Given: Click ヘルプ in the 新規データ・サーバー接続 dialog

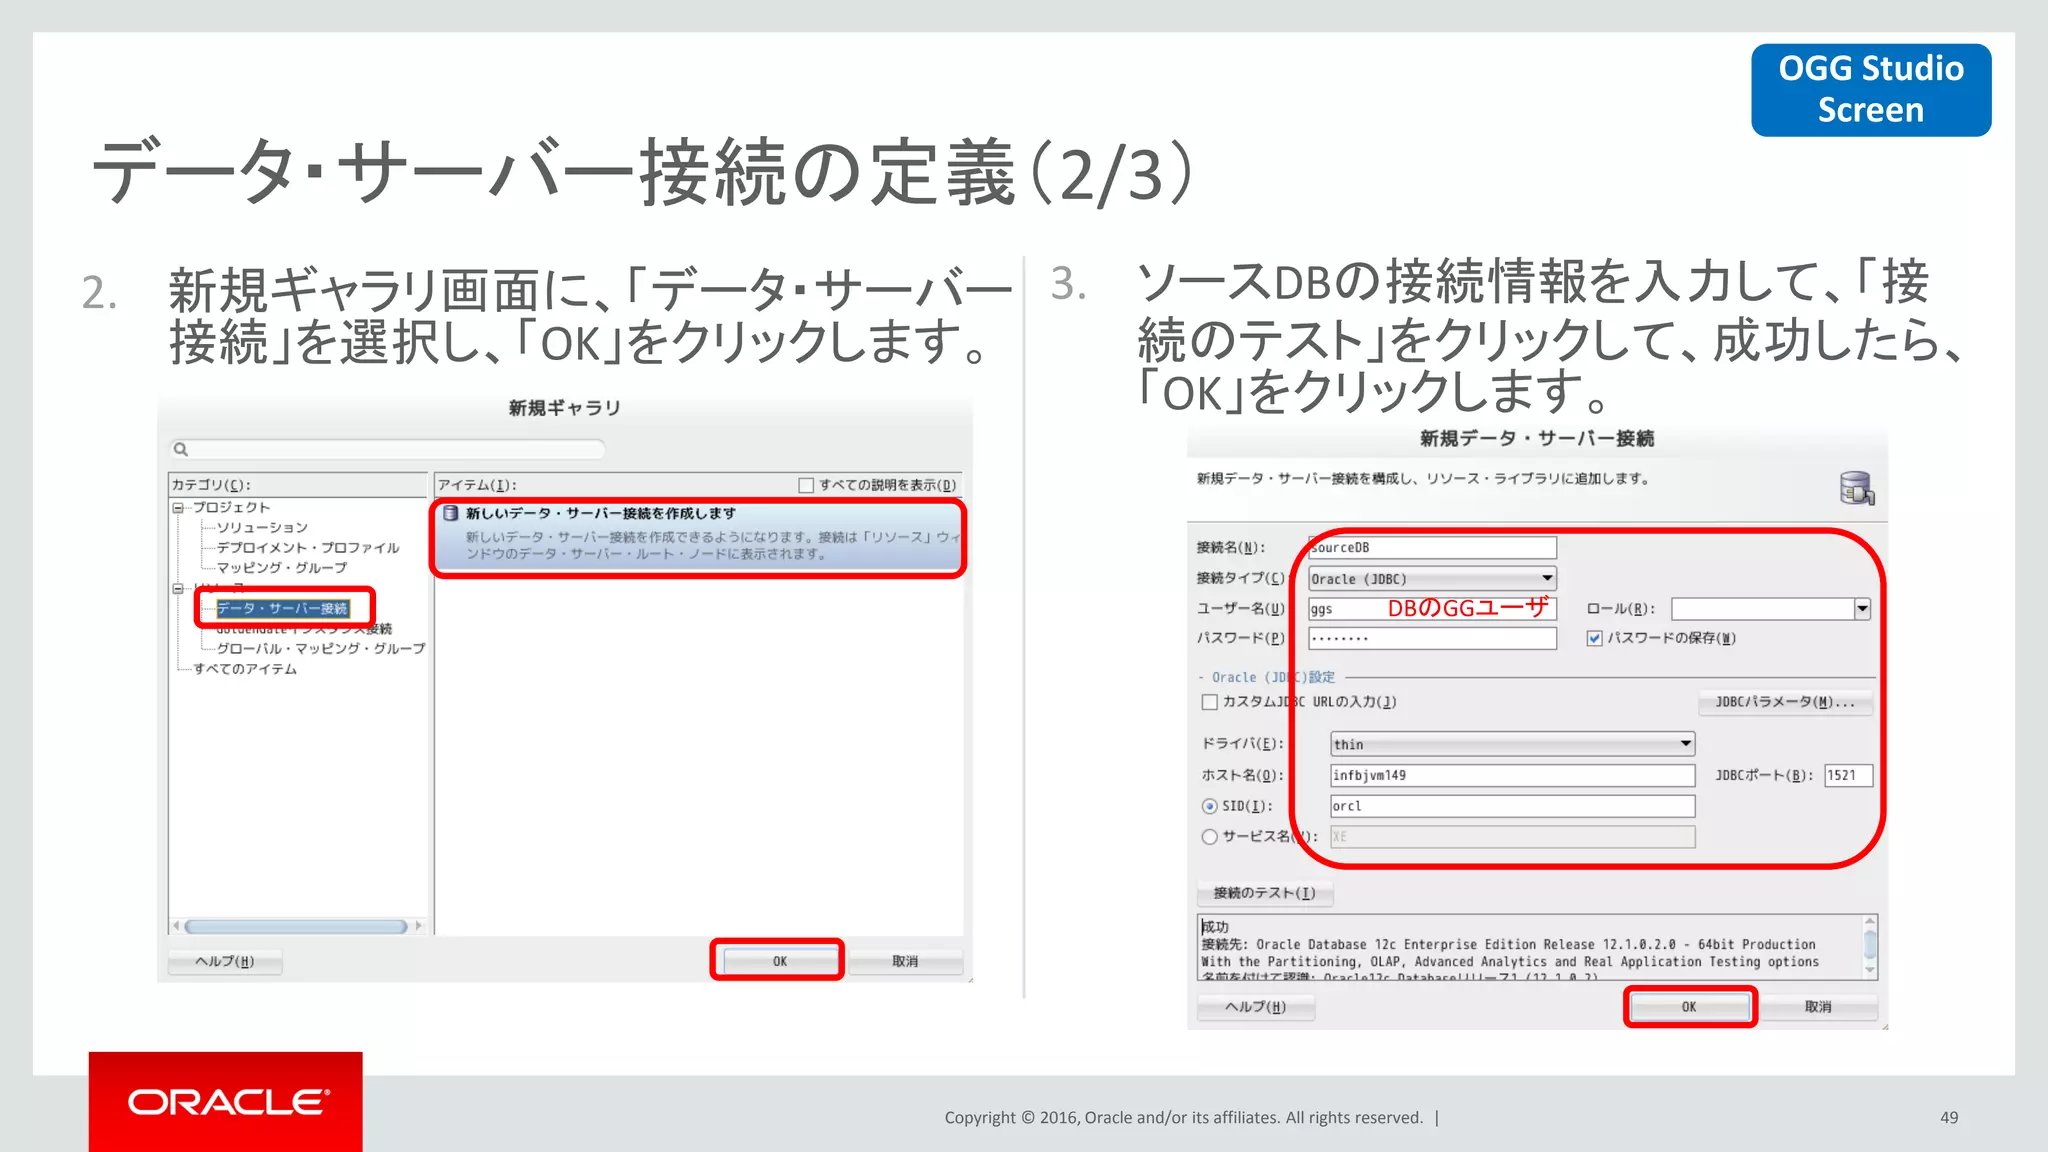Looking at the screenshot, I should point(1256,1007).
